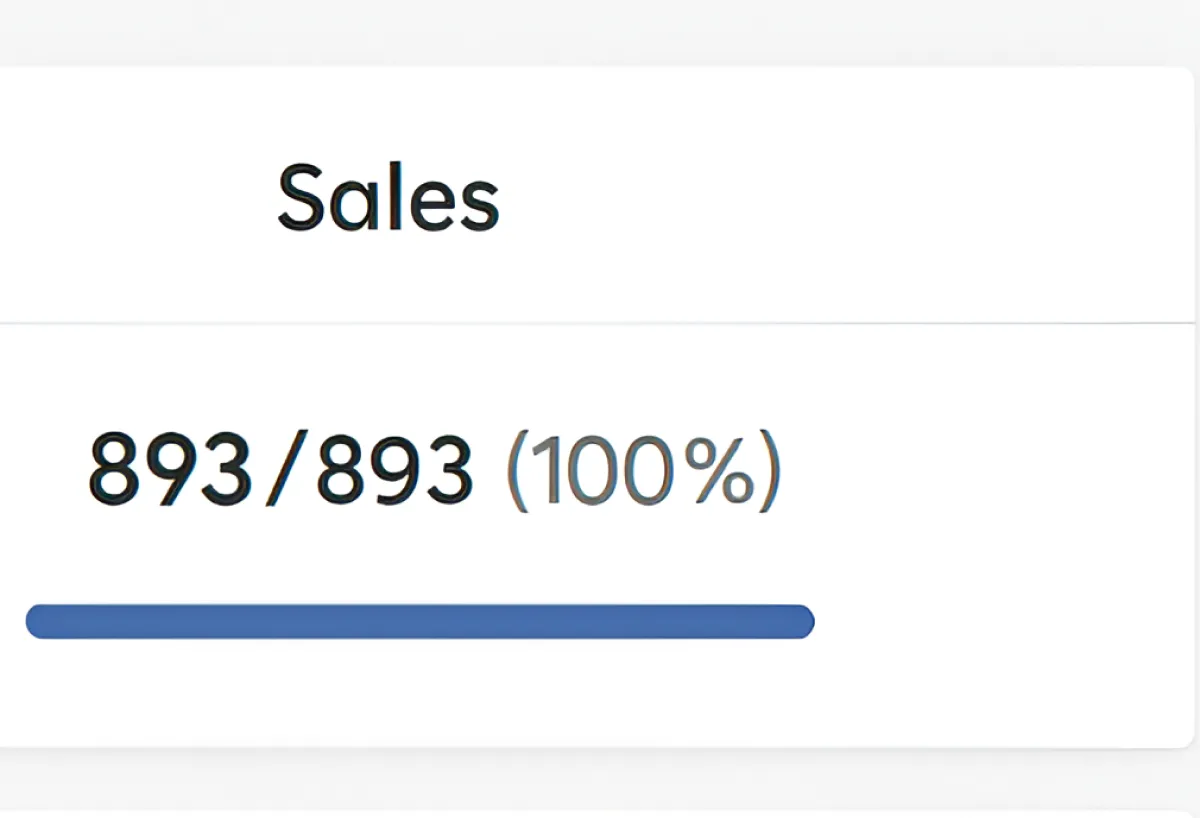
Task: Click the slash between the 893 numbers
Action: [x=284, y=470]
